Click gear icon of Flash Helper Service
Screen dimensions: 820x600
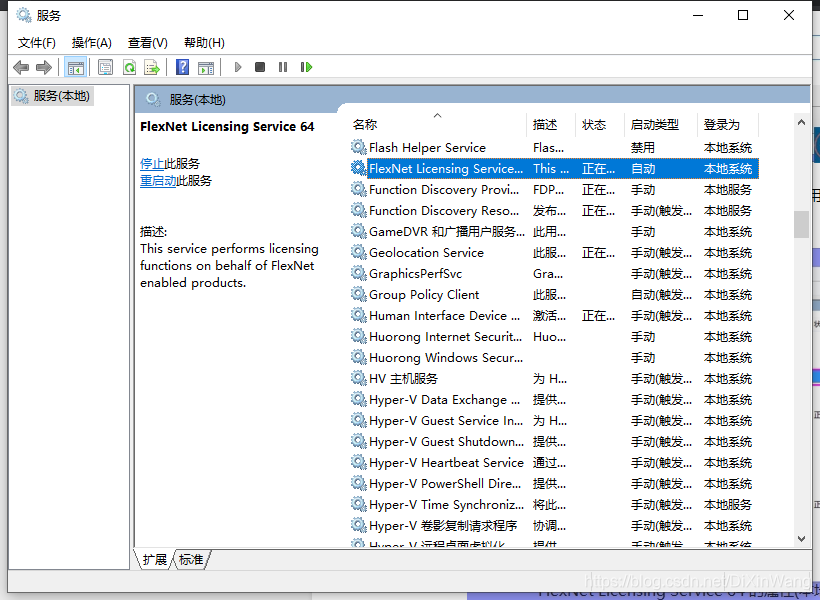click(x=358, y=147)
